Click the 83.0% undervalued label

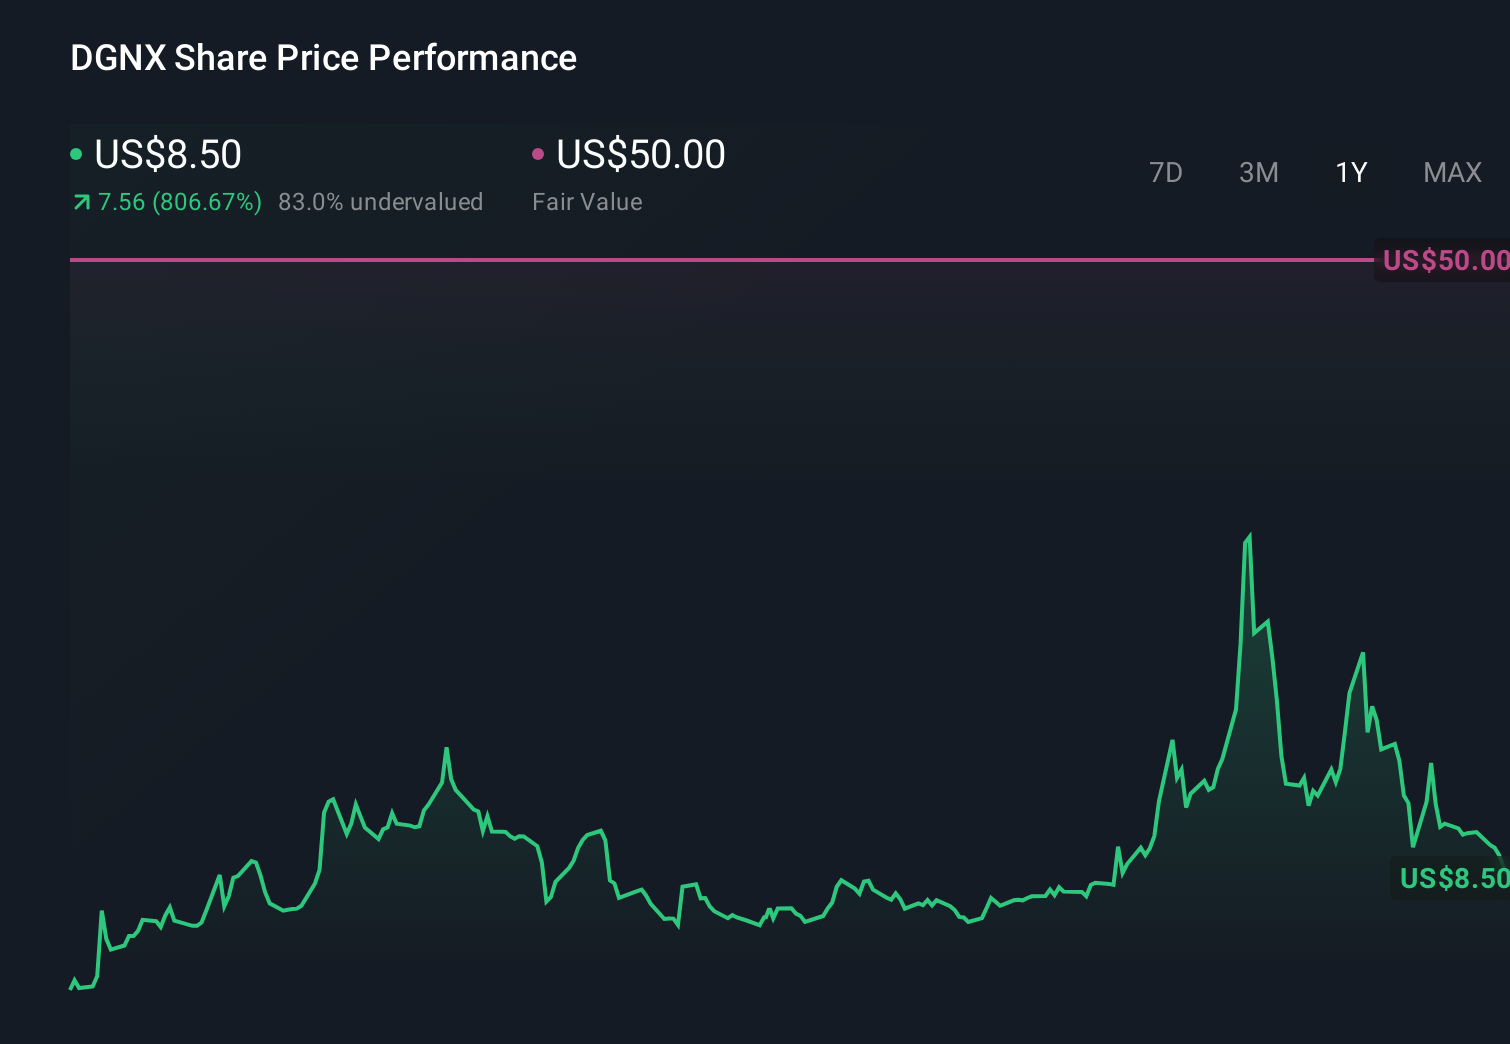(x=382, y=201)
